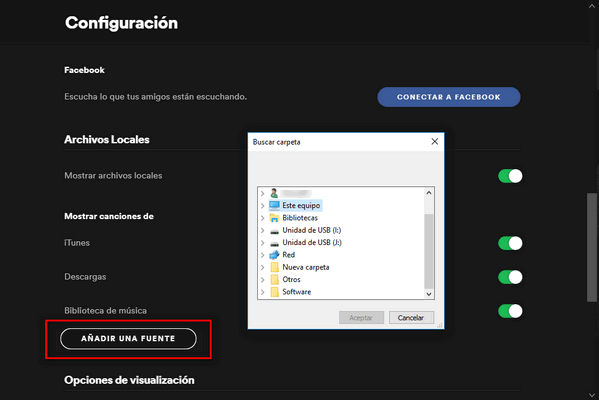The height and width of the screenshot is (400, 599).
Task: Expand the Bibliotecas node
Action: pos(262,218)
